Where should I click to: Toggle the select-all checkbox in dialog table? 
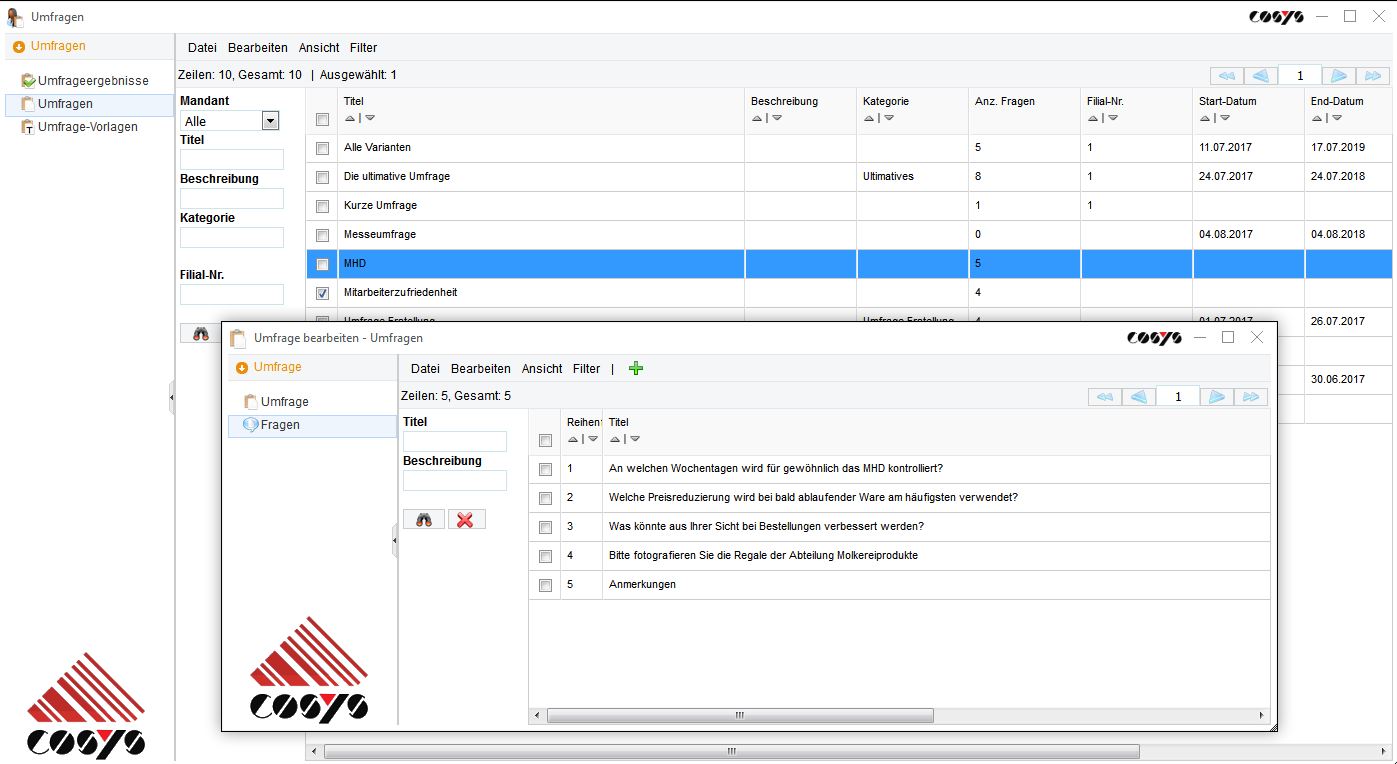(x=545, y=441)
